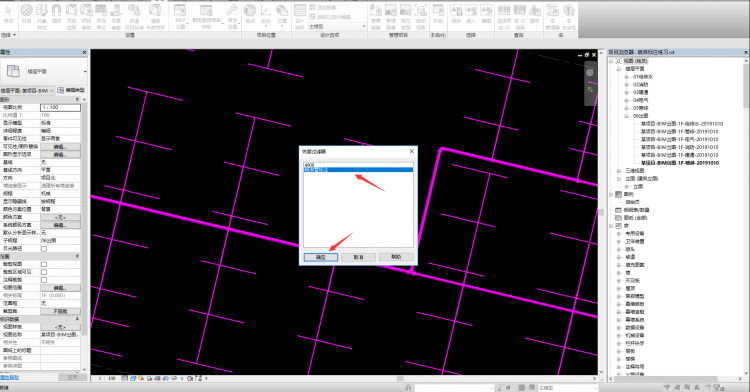Open Main Model design option dropdown
Screen dimensions: 750x392
point(337,26)
